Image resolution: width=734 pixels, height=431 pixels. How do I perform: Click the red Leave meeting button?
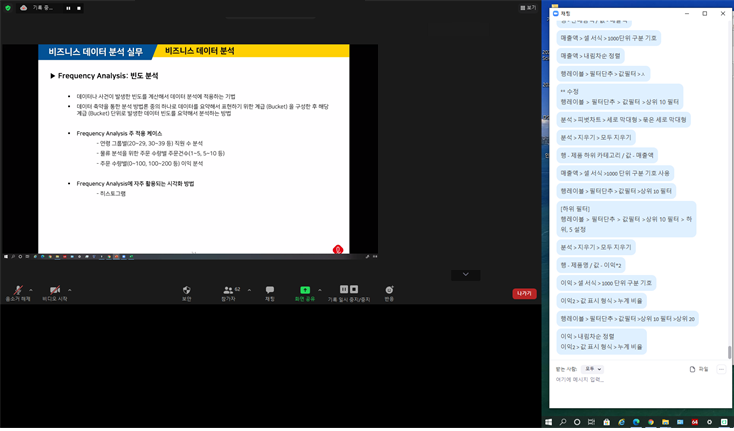tap(524, 294)
